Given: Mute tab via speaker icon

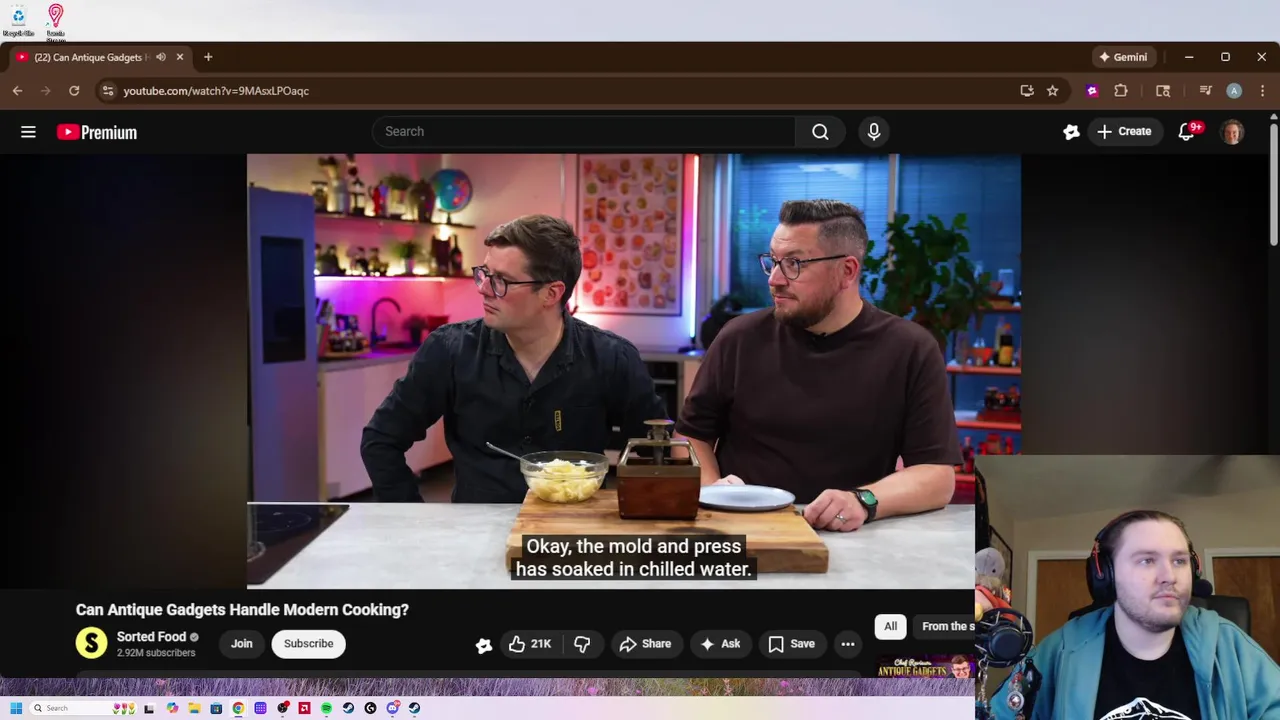Looking at the screenshot, I should (160, 57).
